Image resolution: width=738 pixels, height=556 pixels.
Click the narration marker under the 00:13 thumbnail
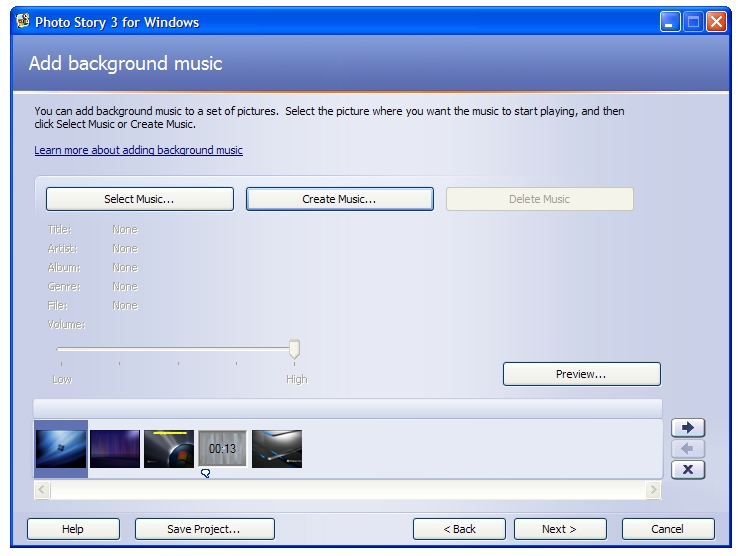coord(205,473)
